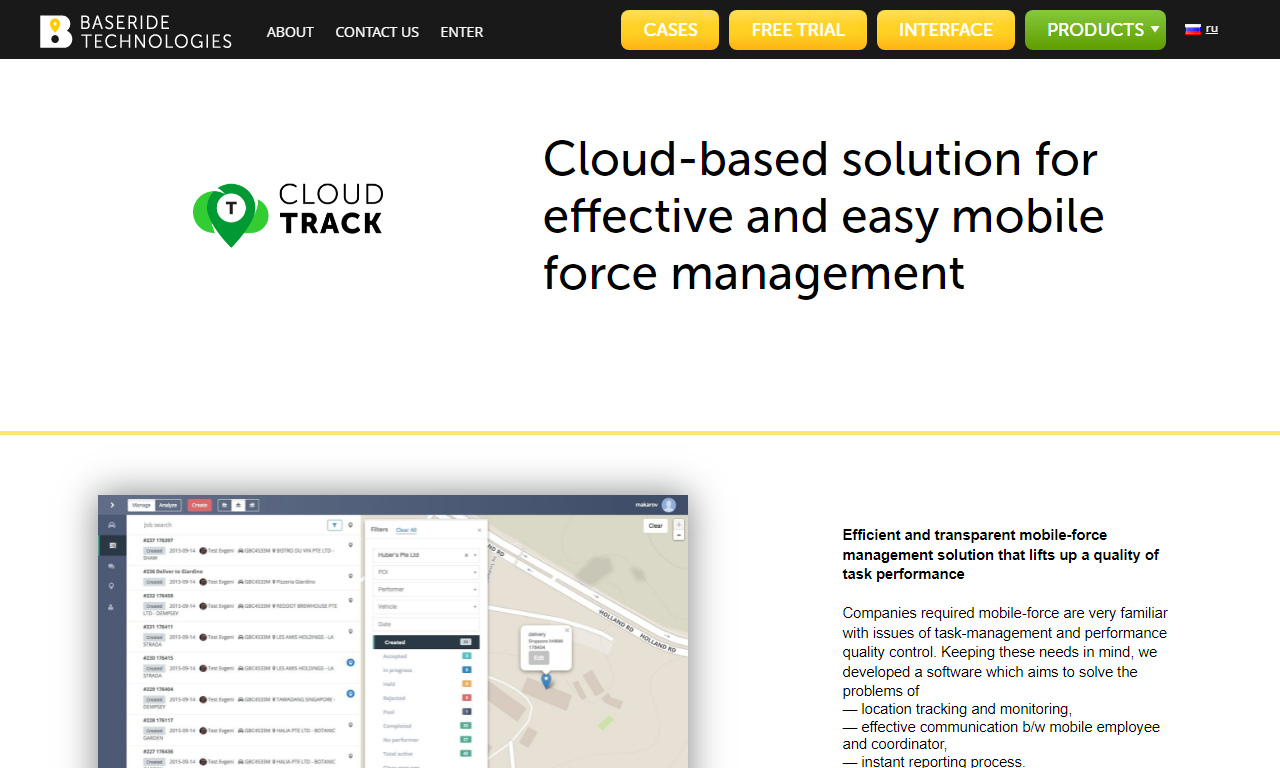
Task: Switch language via the ru link
Action: coord(1212,28)
